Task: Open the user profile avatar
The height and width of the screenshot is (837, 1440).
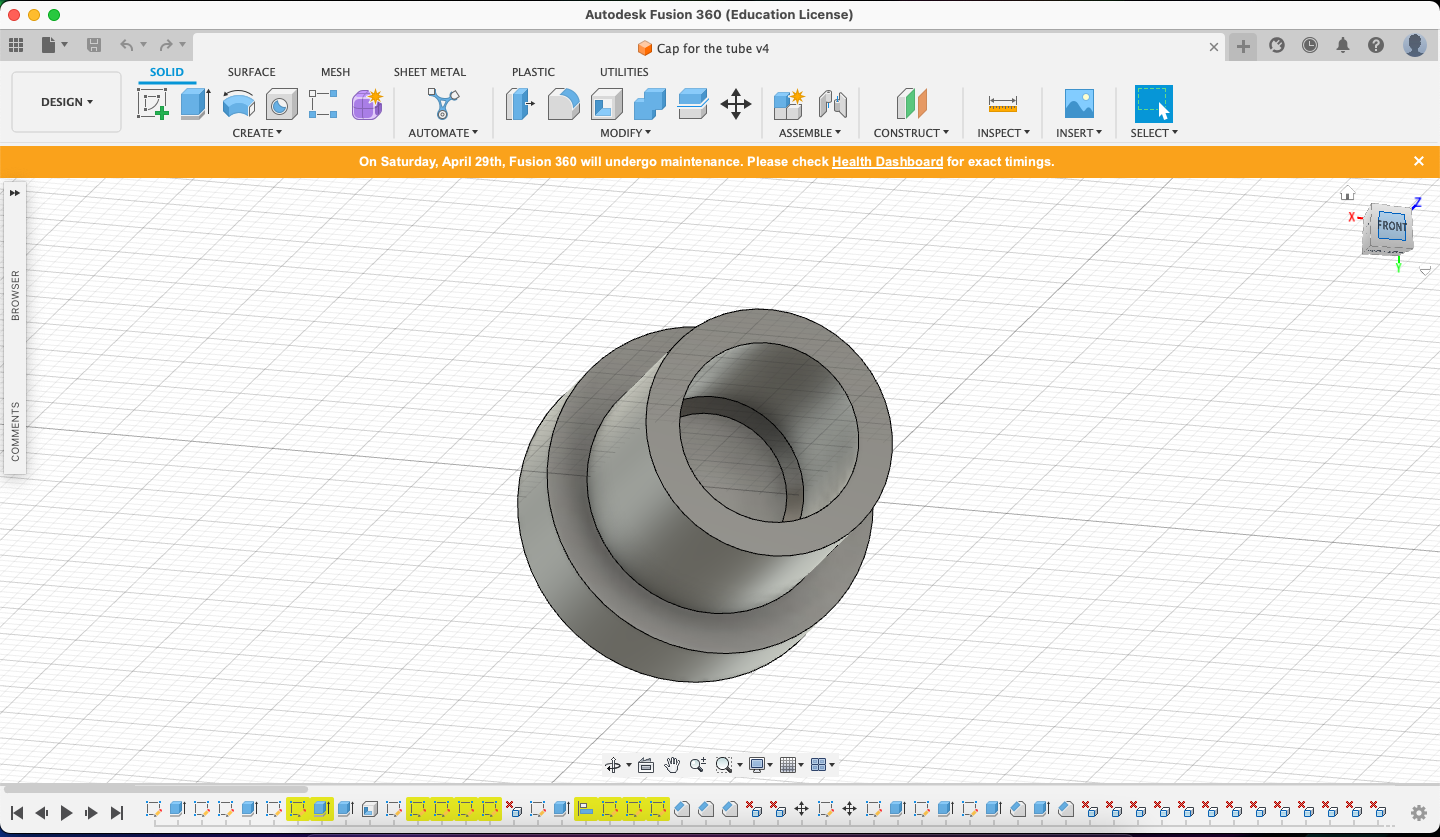Action: (x=1414, y=45)
